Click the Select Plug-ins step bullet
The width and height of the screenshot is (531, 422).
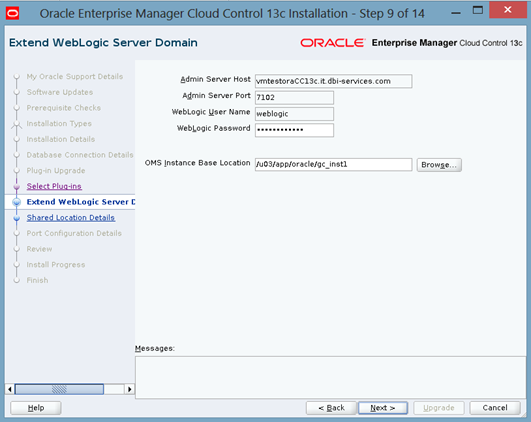pos(17,187)
